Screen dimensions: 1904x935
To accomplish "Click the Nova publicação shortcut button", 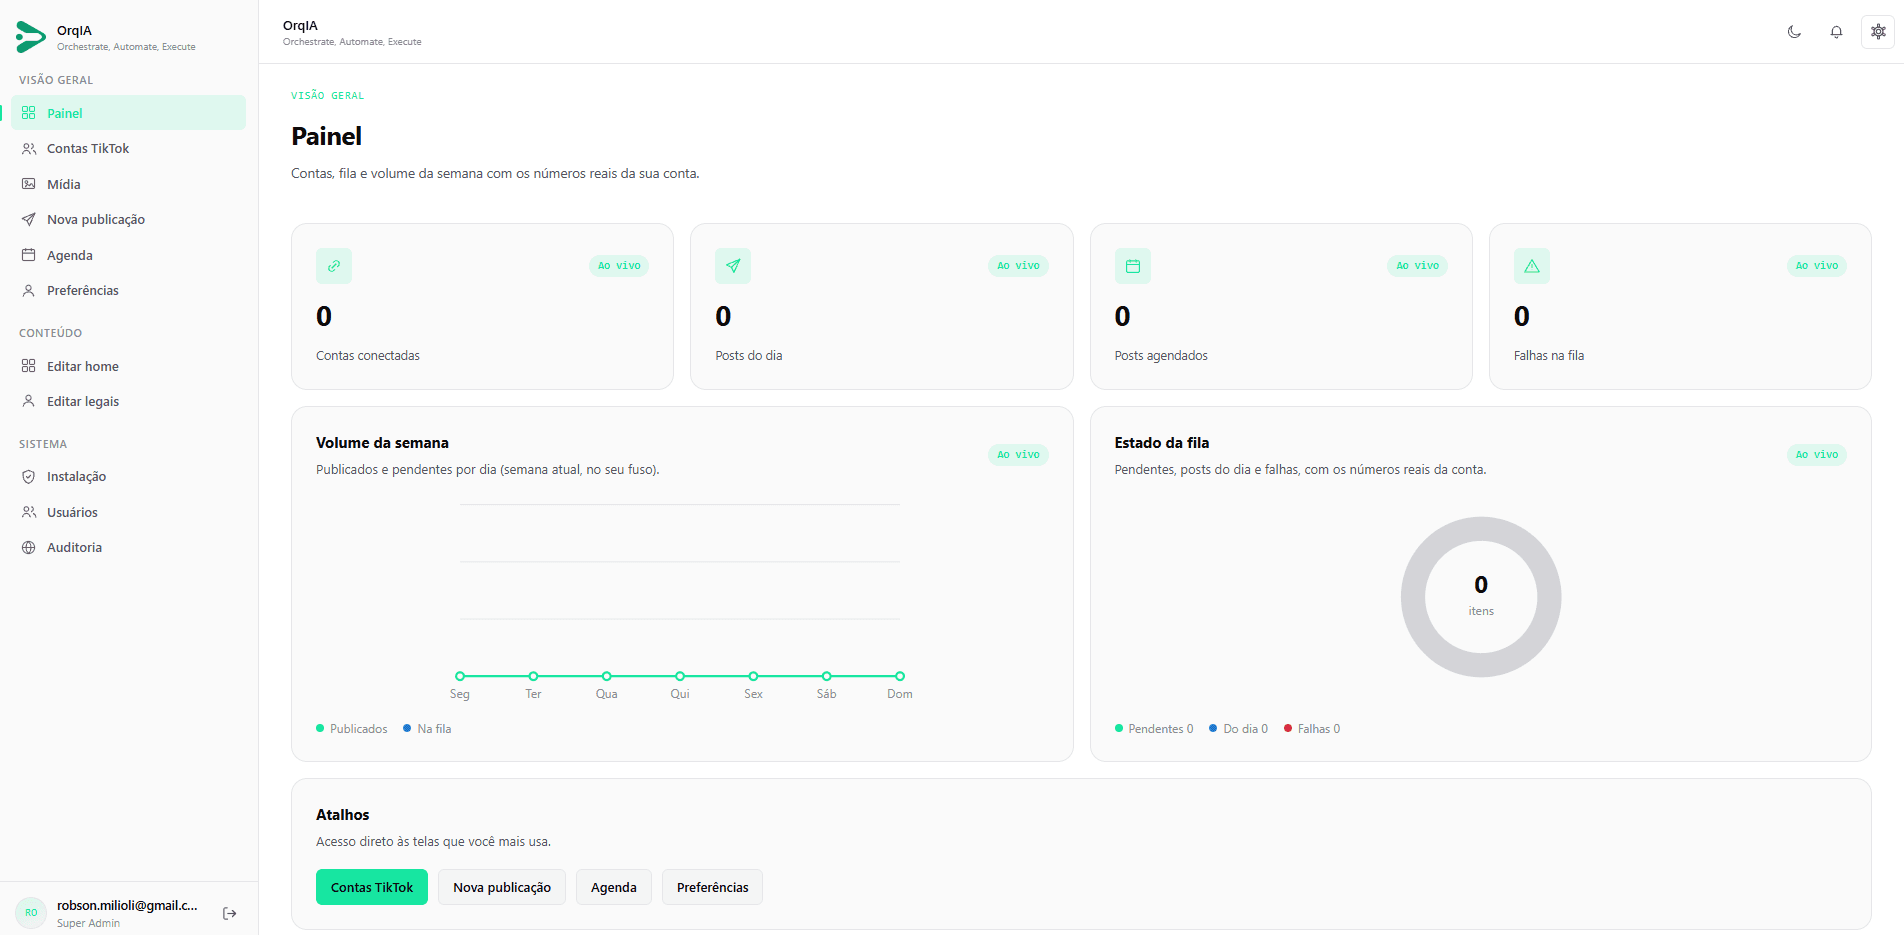I will pyautogui.click(x=502, y=887).
